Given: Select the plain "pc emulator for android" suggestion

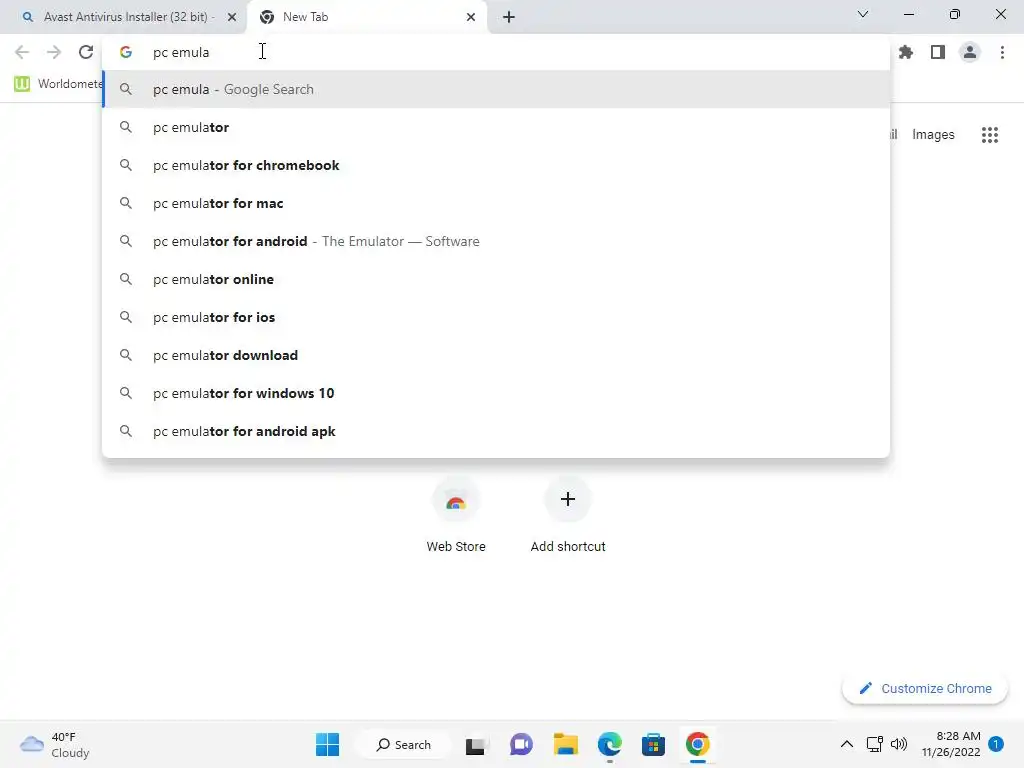Looking at the screenshot, I should [x=496, y=241].
